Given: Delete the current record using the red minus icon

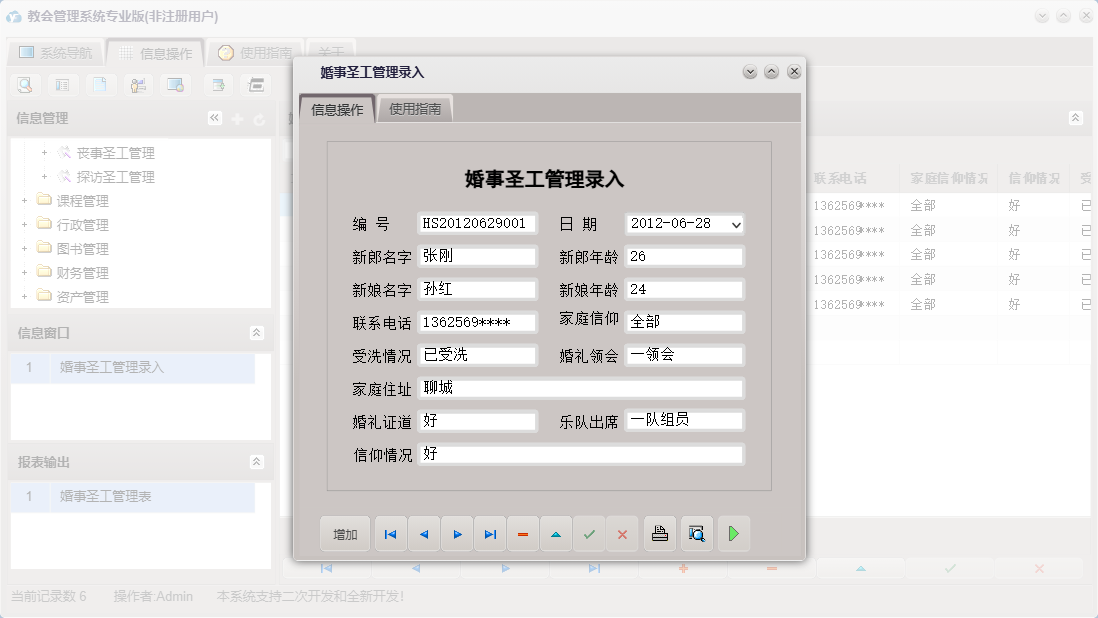Looking at the screenshot, I should [x=523, y=533].
